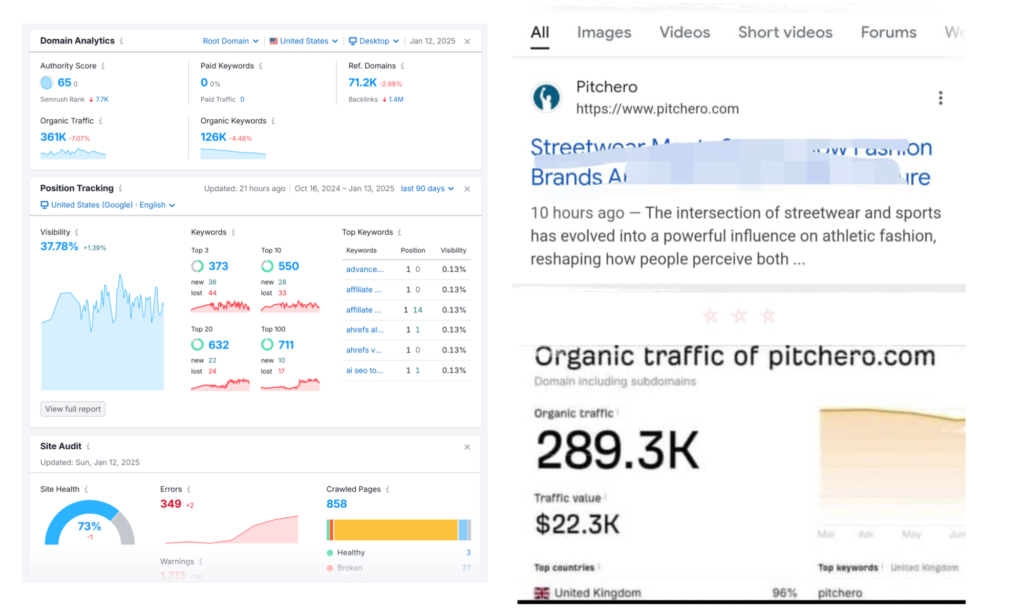Click info icon beside Site Health
1024x612 pixels.
[x=86, y=489]
